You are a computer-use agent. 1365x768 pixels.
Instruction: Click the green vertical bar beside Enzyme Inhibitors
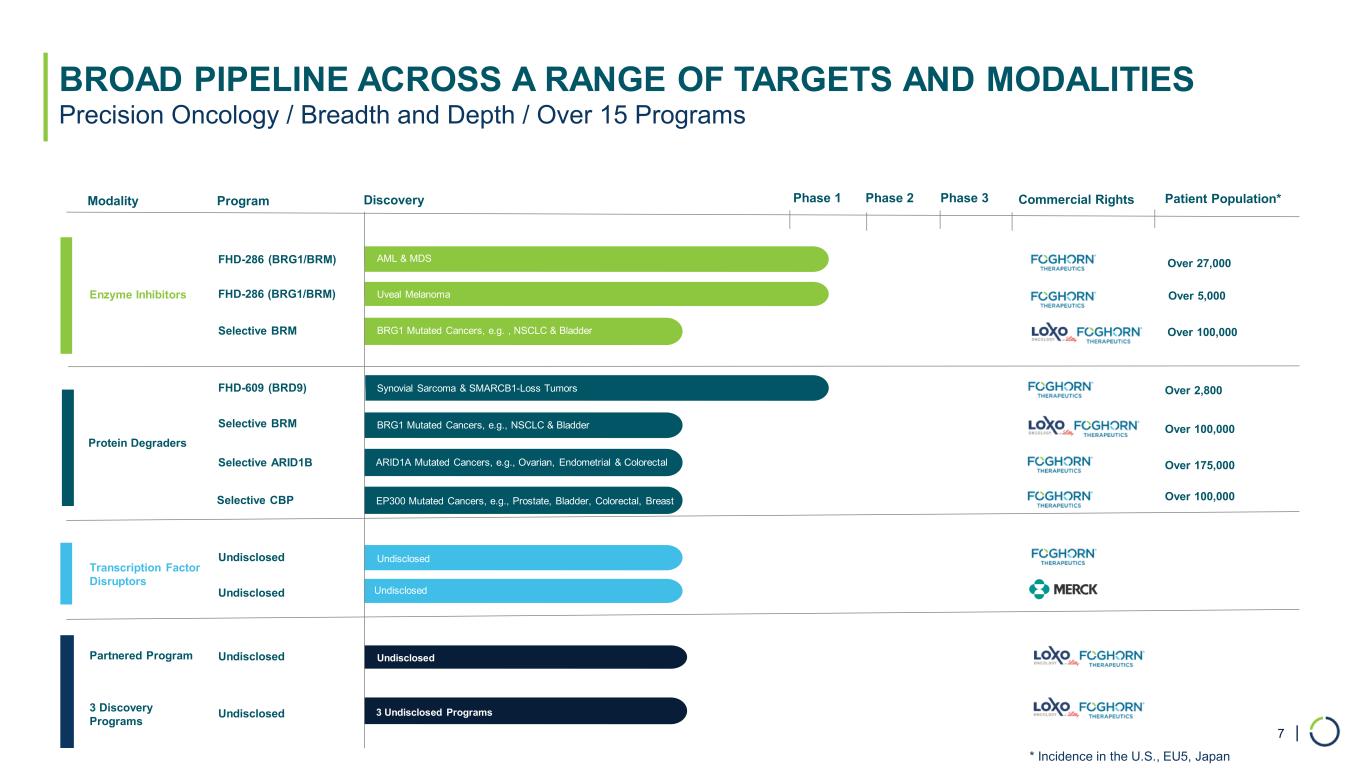67,295
